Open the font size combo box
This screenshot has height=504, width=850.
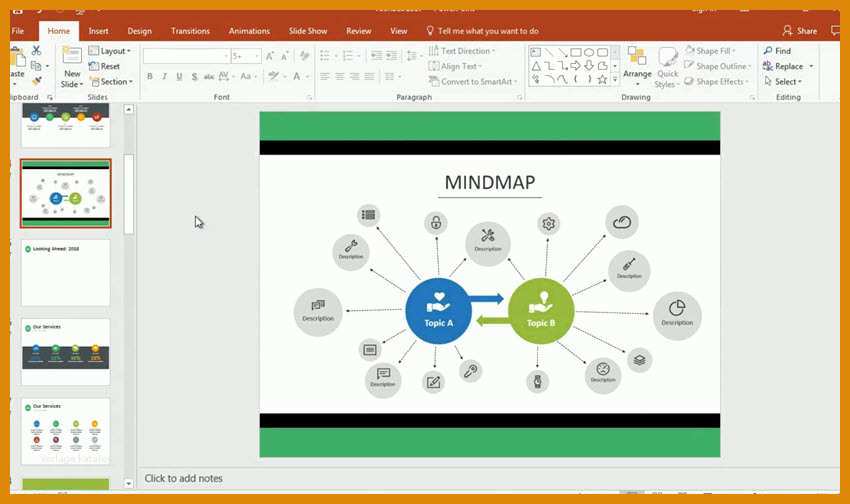click(x=246, y=56)
